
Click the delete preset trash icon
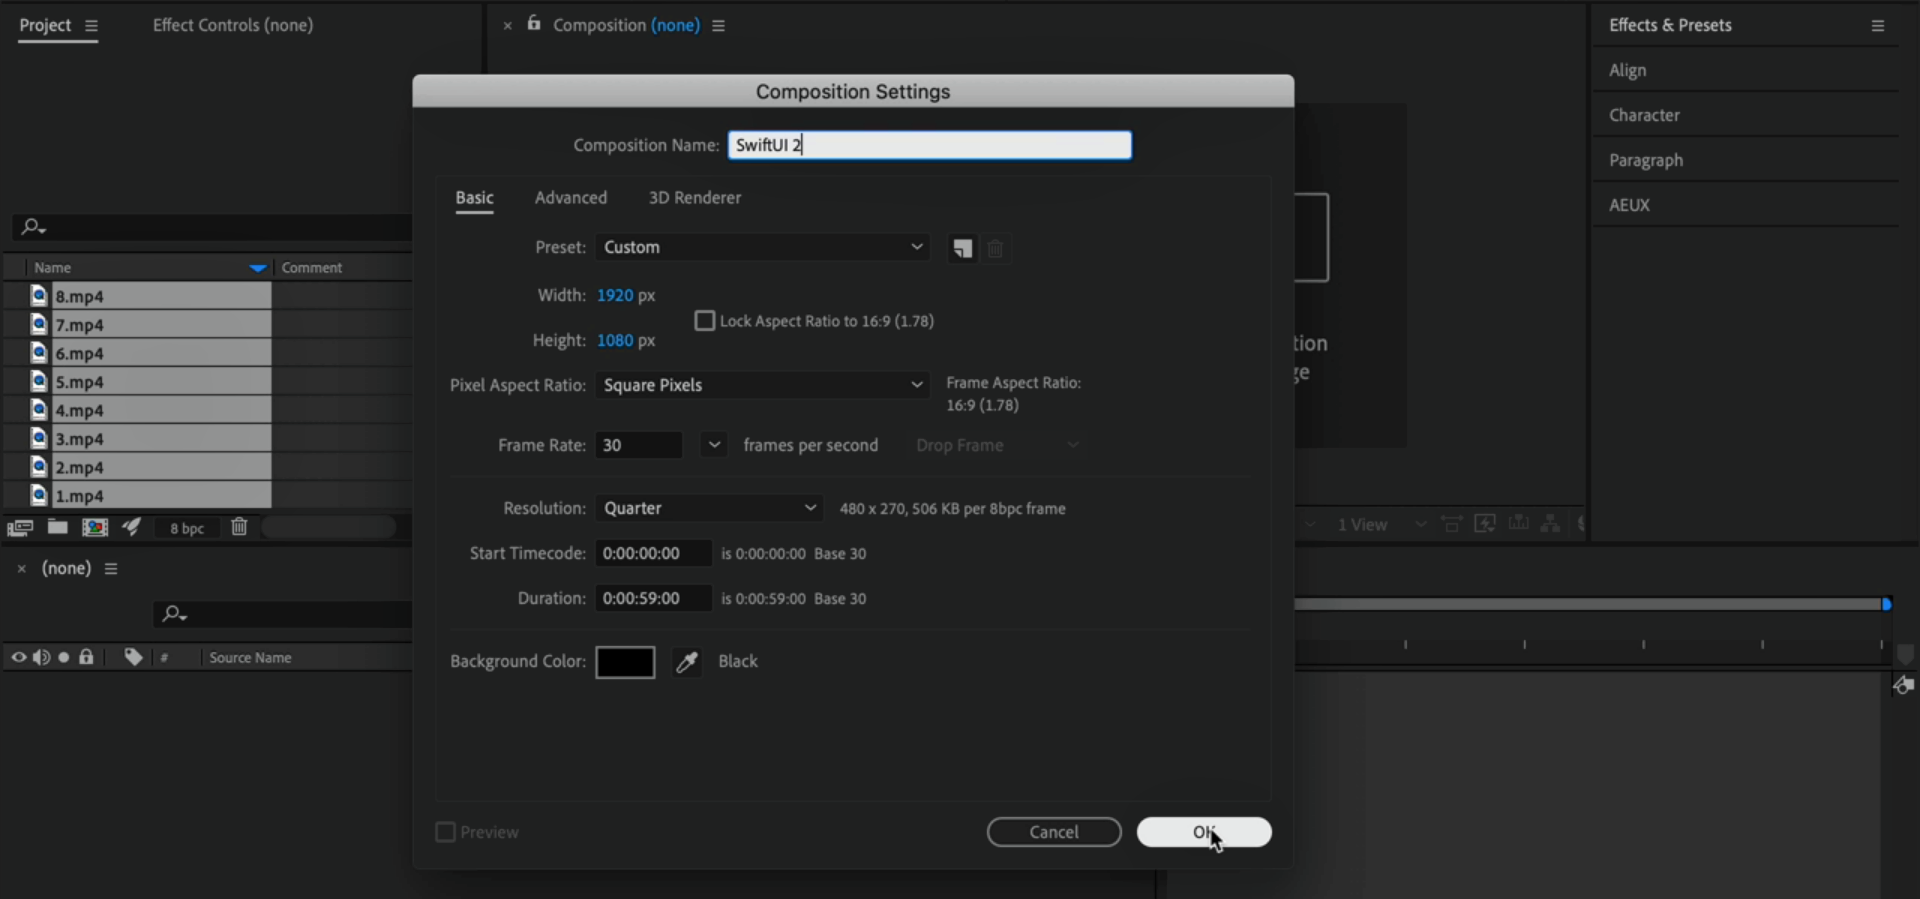(x=995, y=249)
